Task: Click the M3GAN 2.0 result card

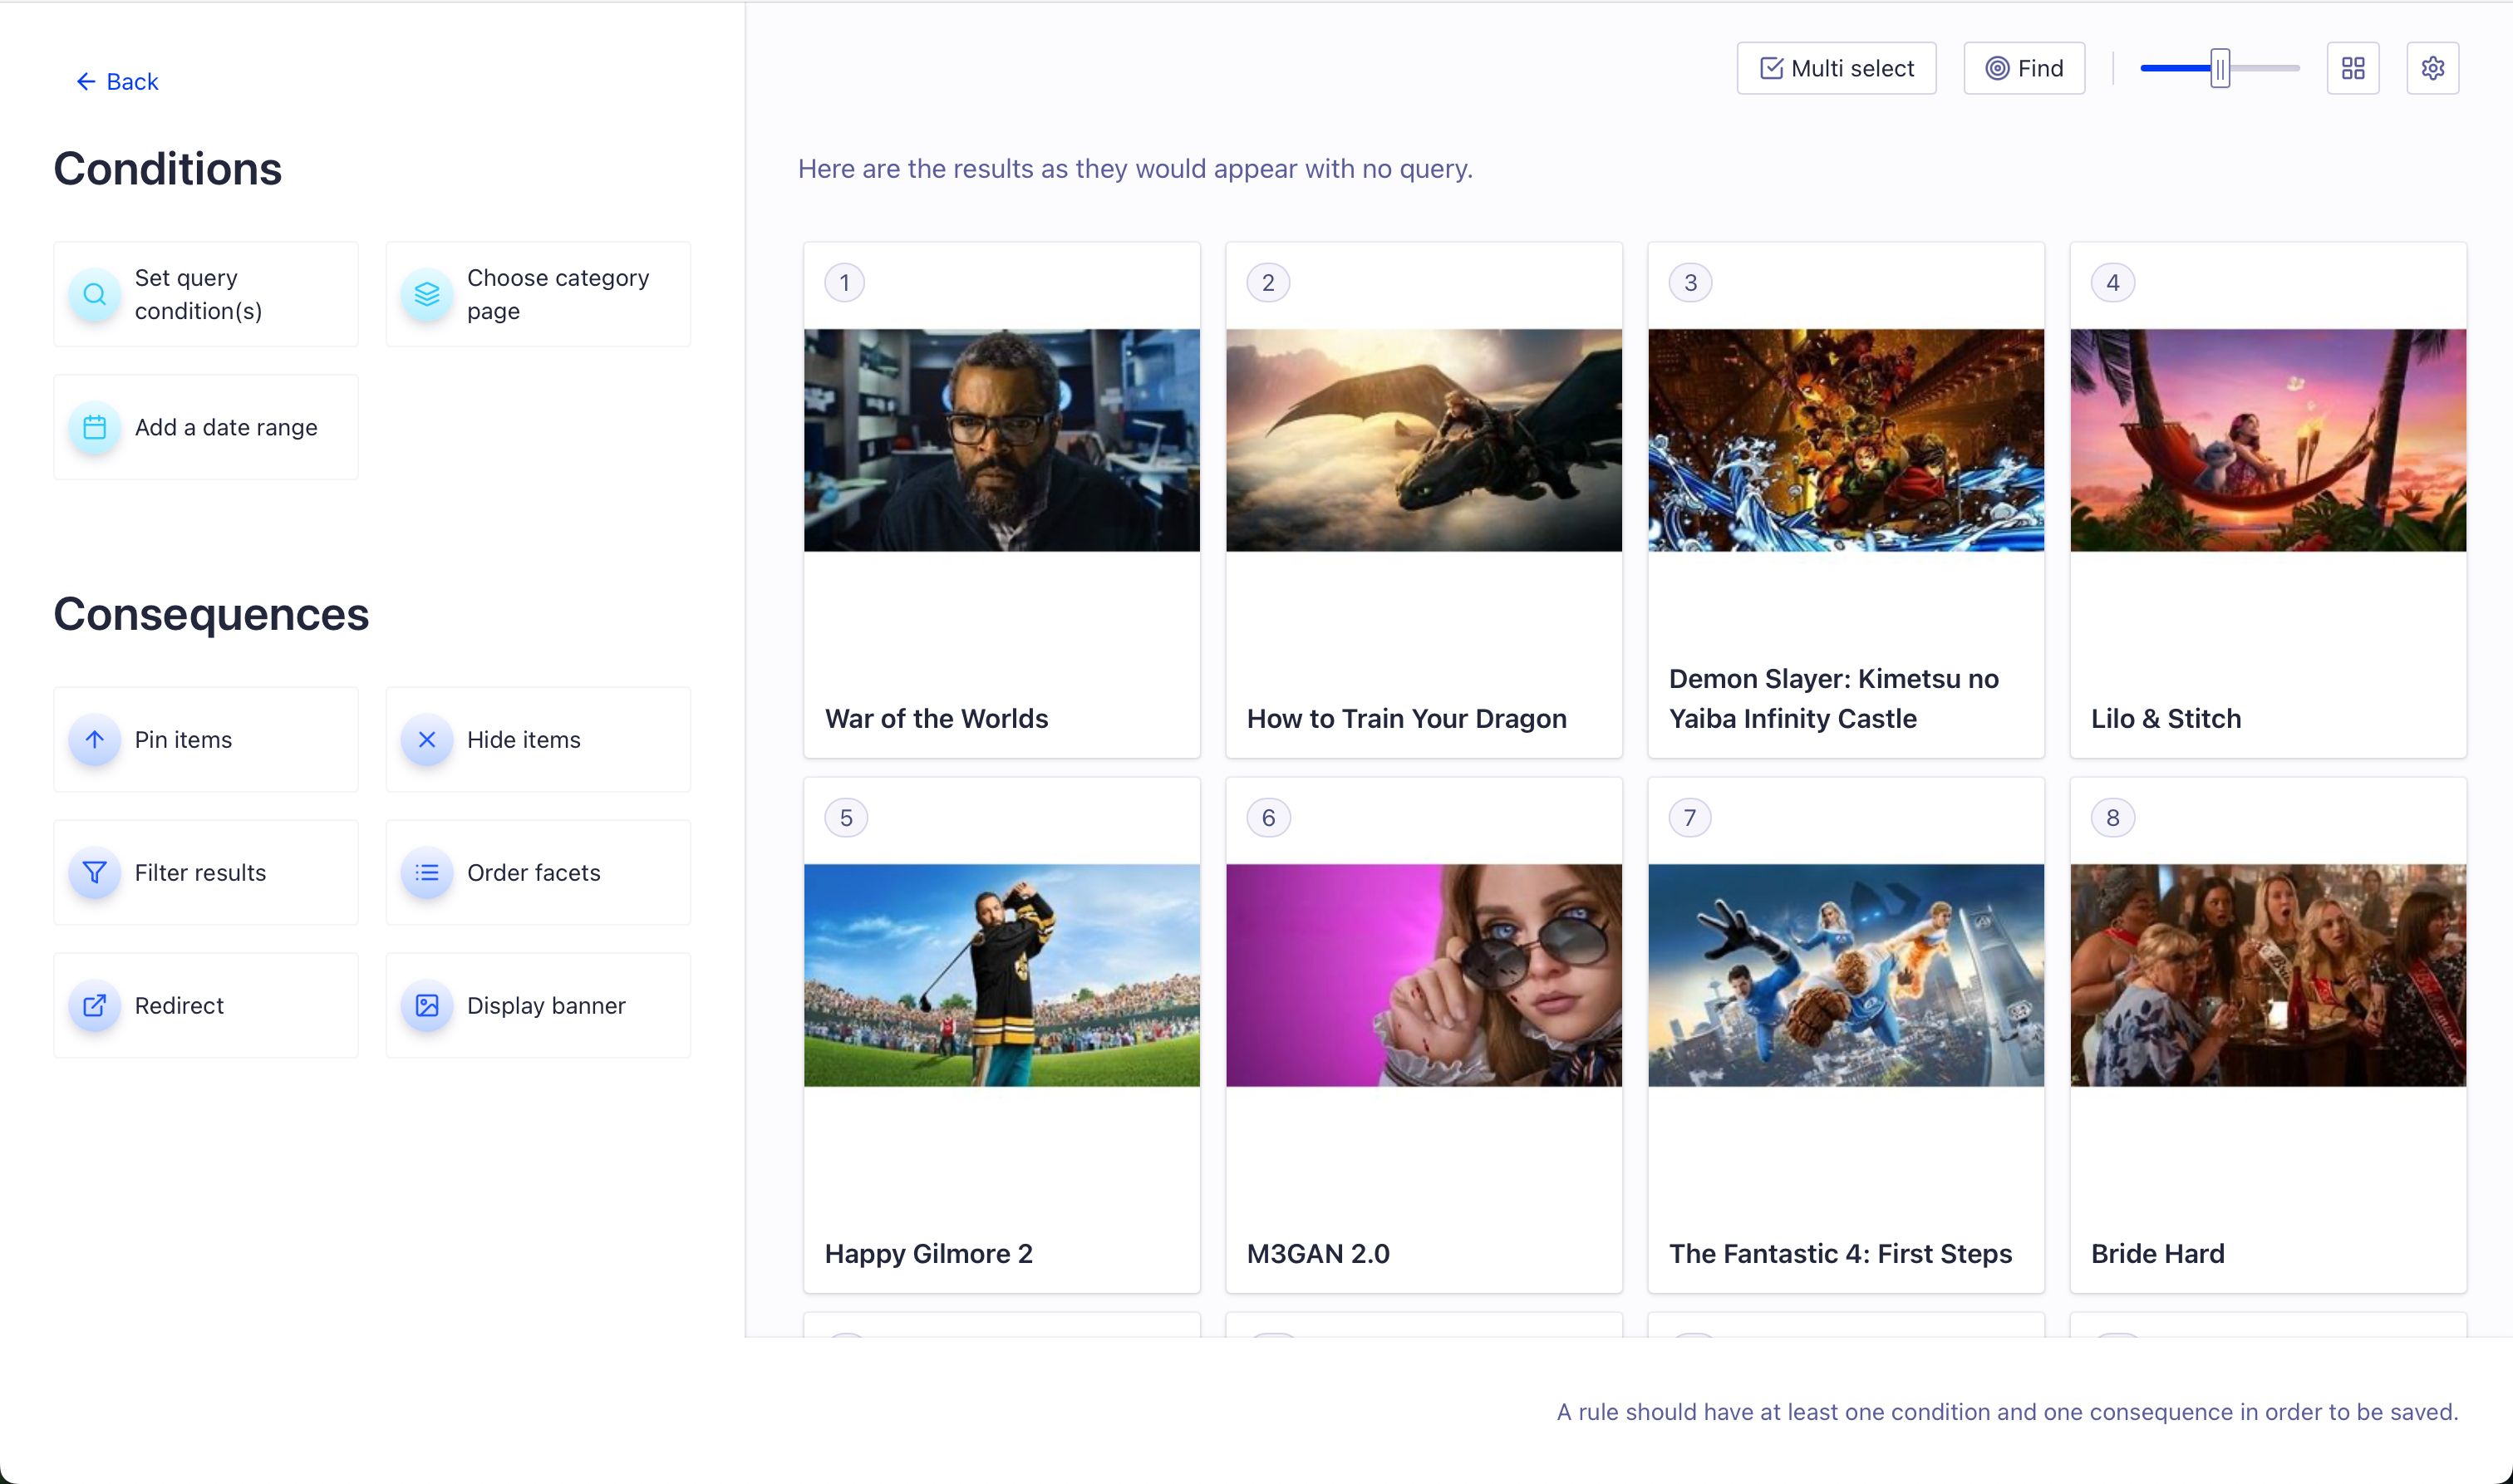Action: click(1423, 1035)
